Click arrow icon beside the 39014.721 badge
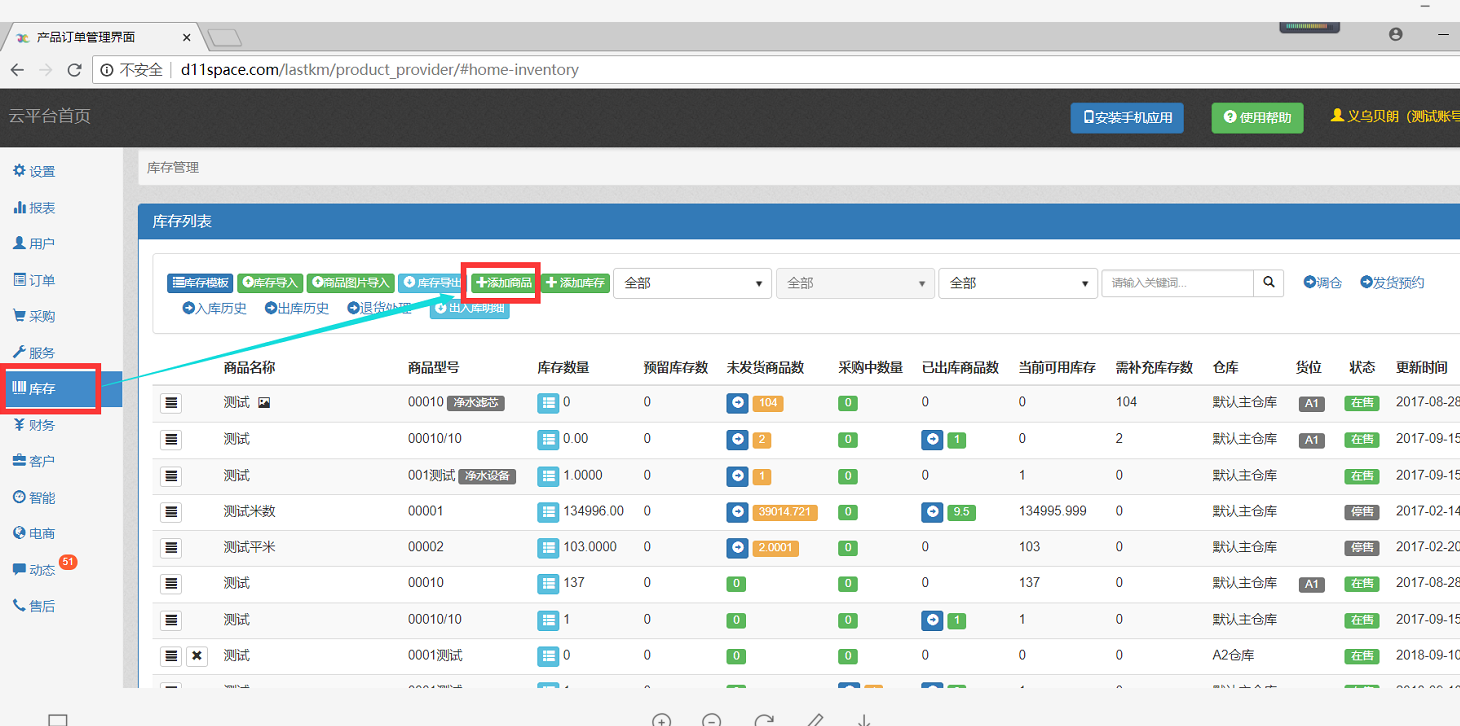The width and height of the screenshot is (1460, 726). [x=737, y=511]
